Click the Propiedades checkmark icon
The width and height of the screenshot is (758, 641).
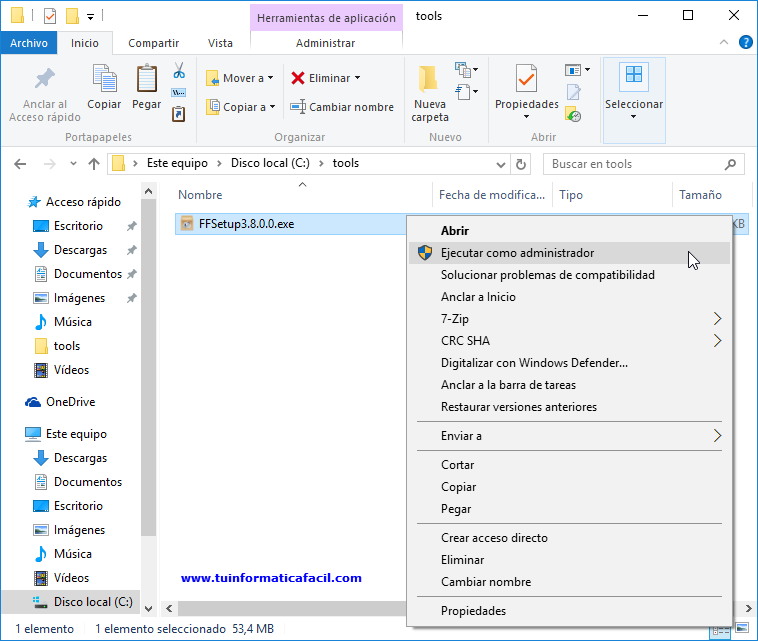[526, 78]
